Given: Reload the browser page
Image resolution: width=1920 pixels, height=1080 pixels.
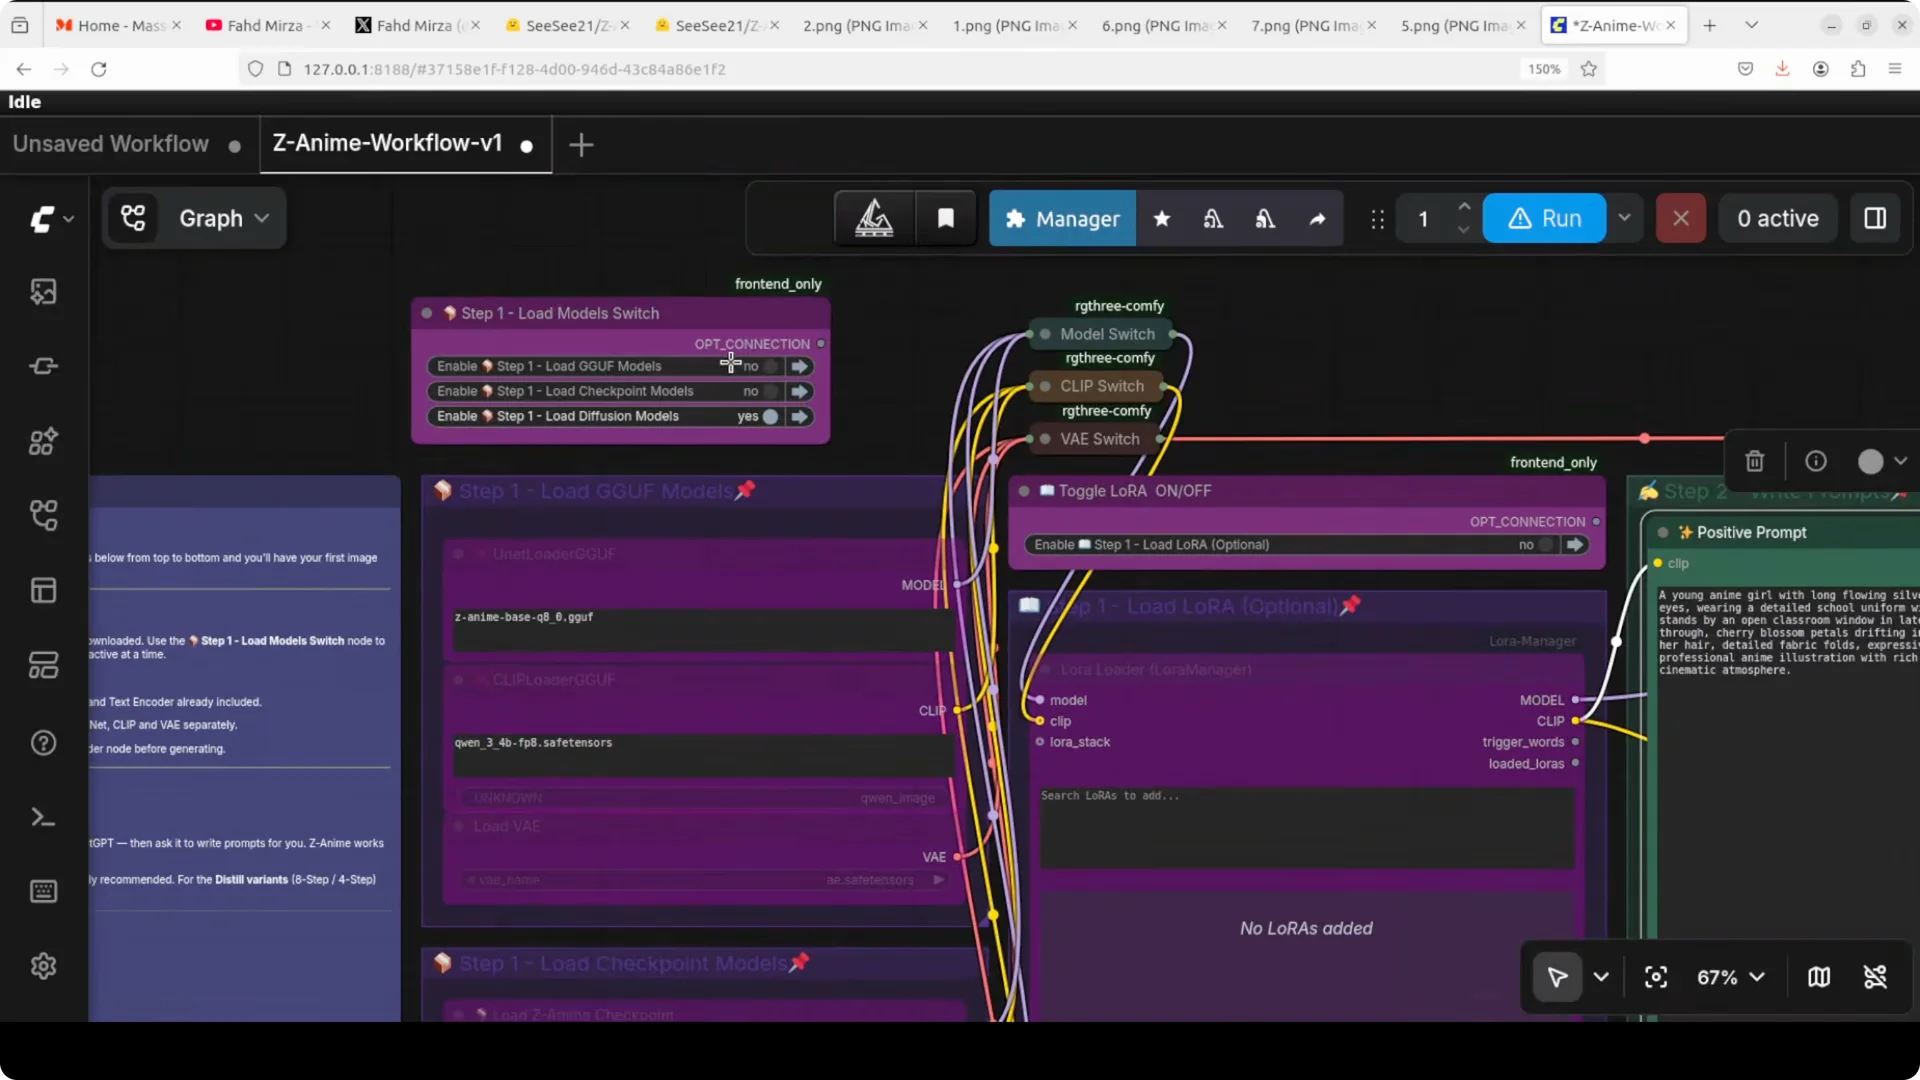Looking at the screenshot, I should [x=98, y=69].
